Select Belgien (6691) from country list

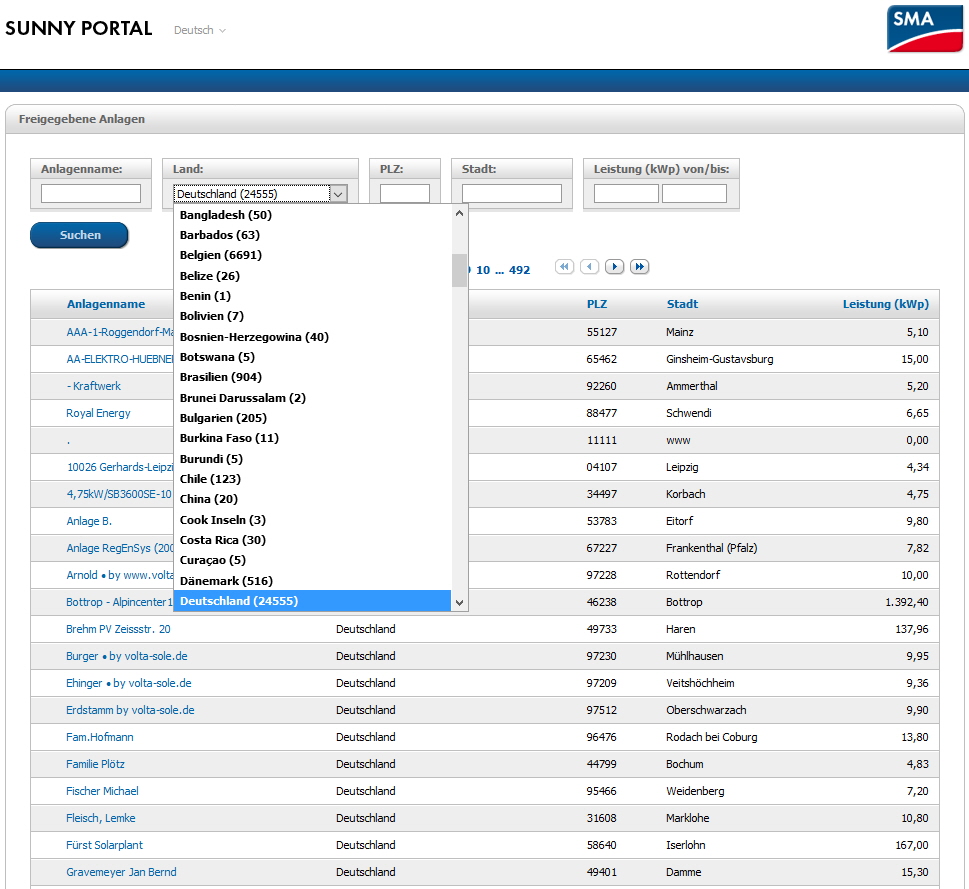(221, 255)
